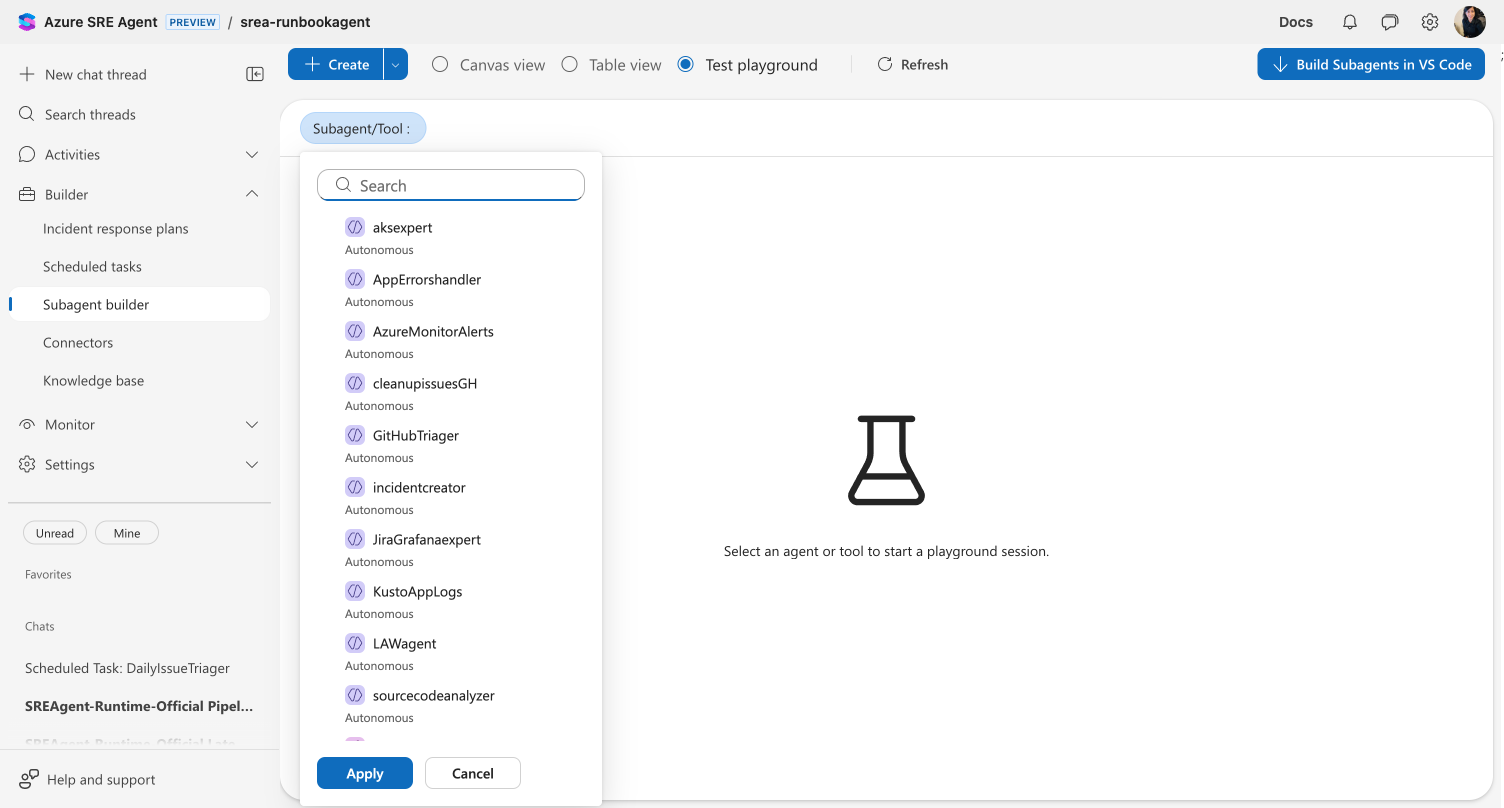Screen dimensions: 1504x808
Task: Select the incidentcreator name
Action: [419, 487]
